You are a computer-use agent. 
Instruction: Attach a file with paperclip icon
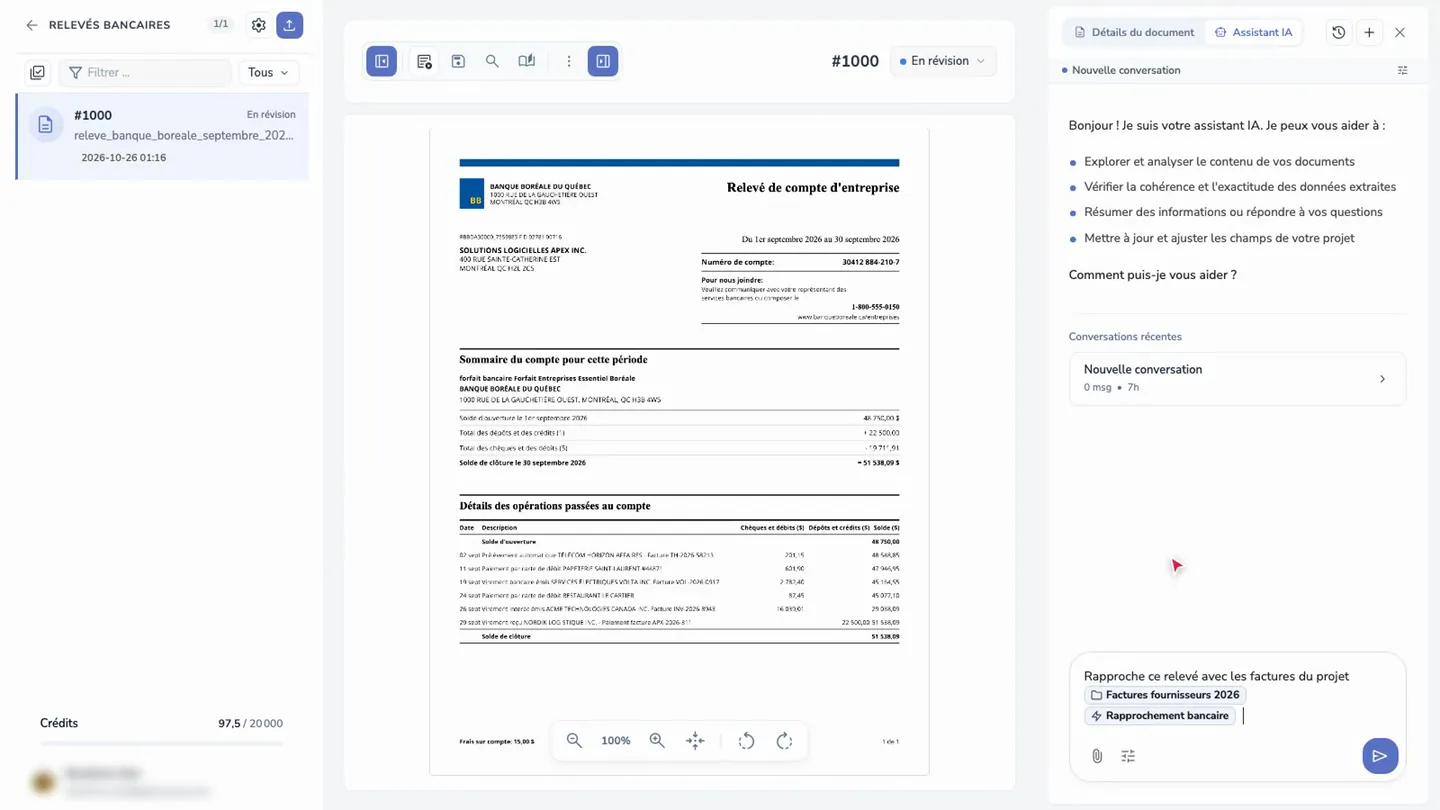point(1097,756)
